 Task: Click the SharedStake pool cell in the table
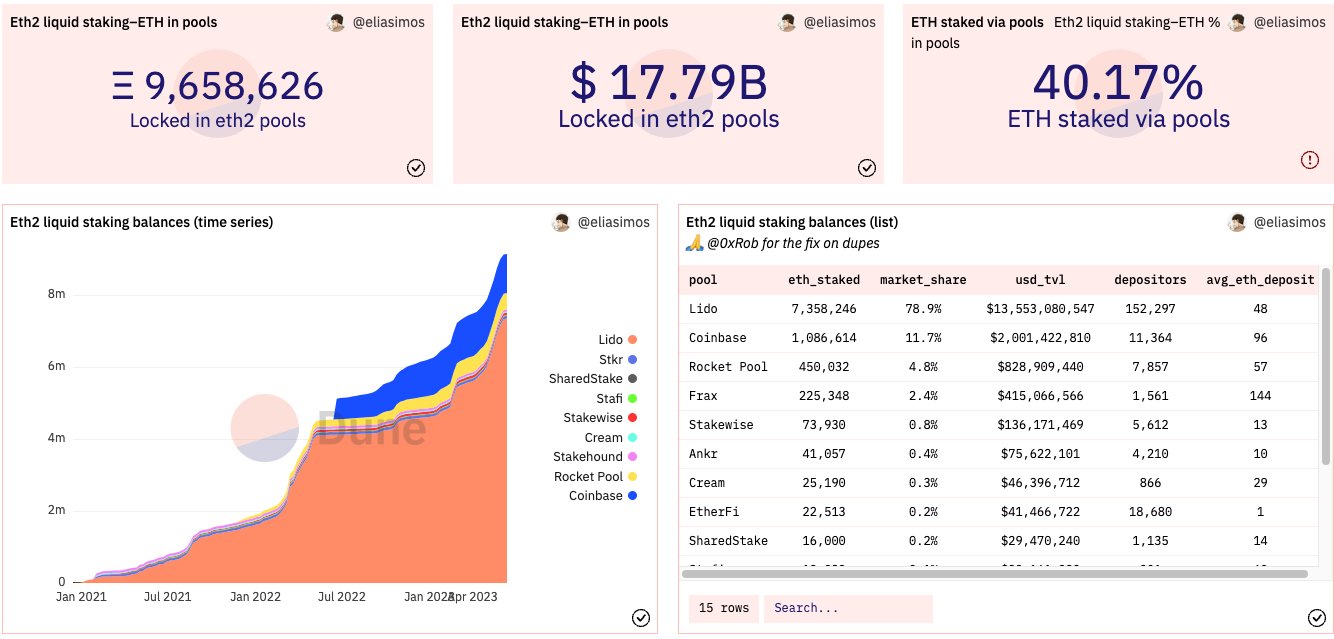[x=728, y=541]
